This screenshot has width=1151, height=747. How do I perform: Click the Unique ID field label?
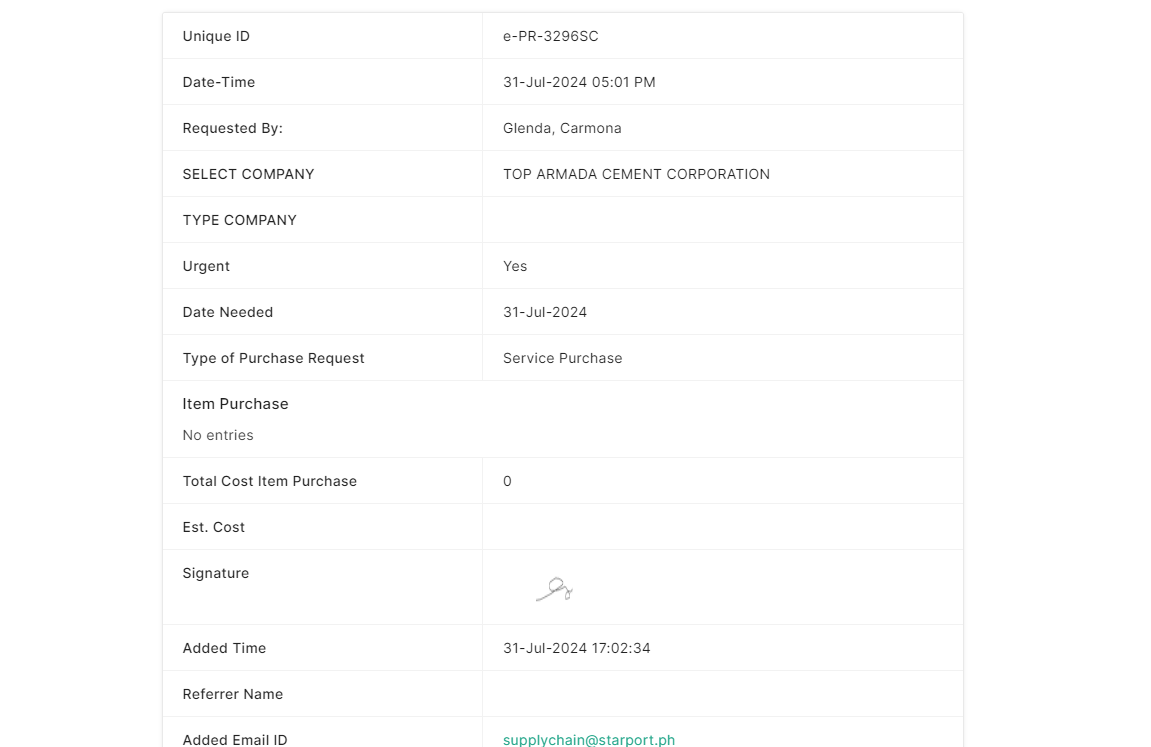tap(216, 36)
